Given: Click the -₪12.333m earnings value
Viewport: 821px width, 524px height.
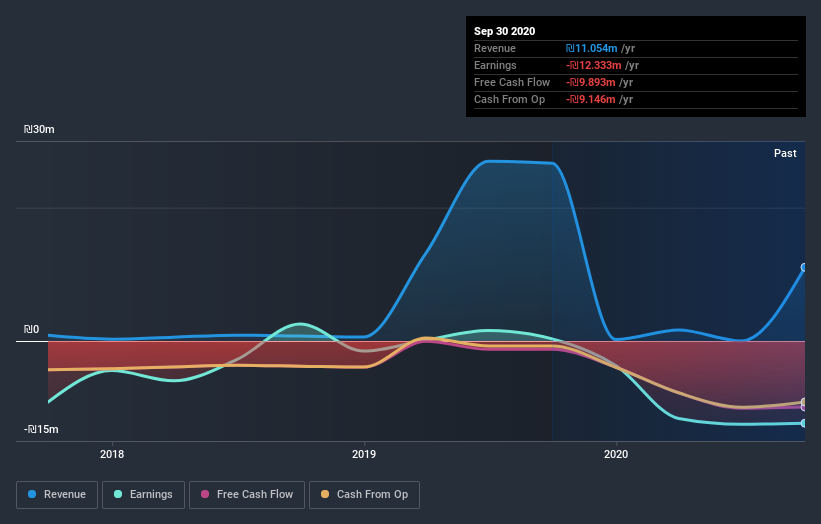Looking at the screenshot, I should [x=593, y=65].
